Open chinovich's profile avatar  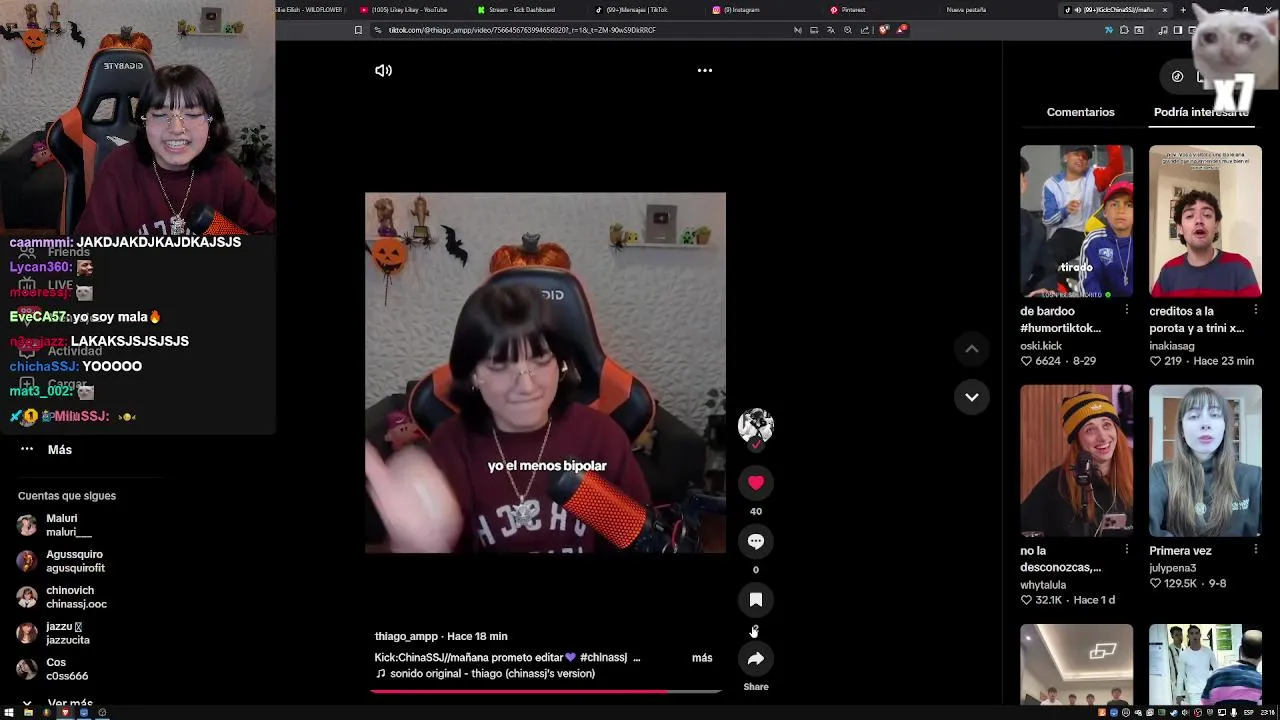27,597
